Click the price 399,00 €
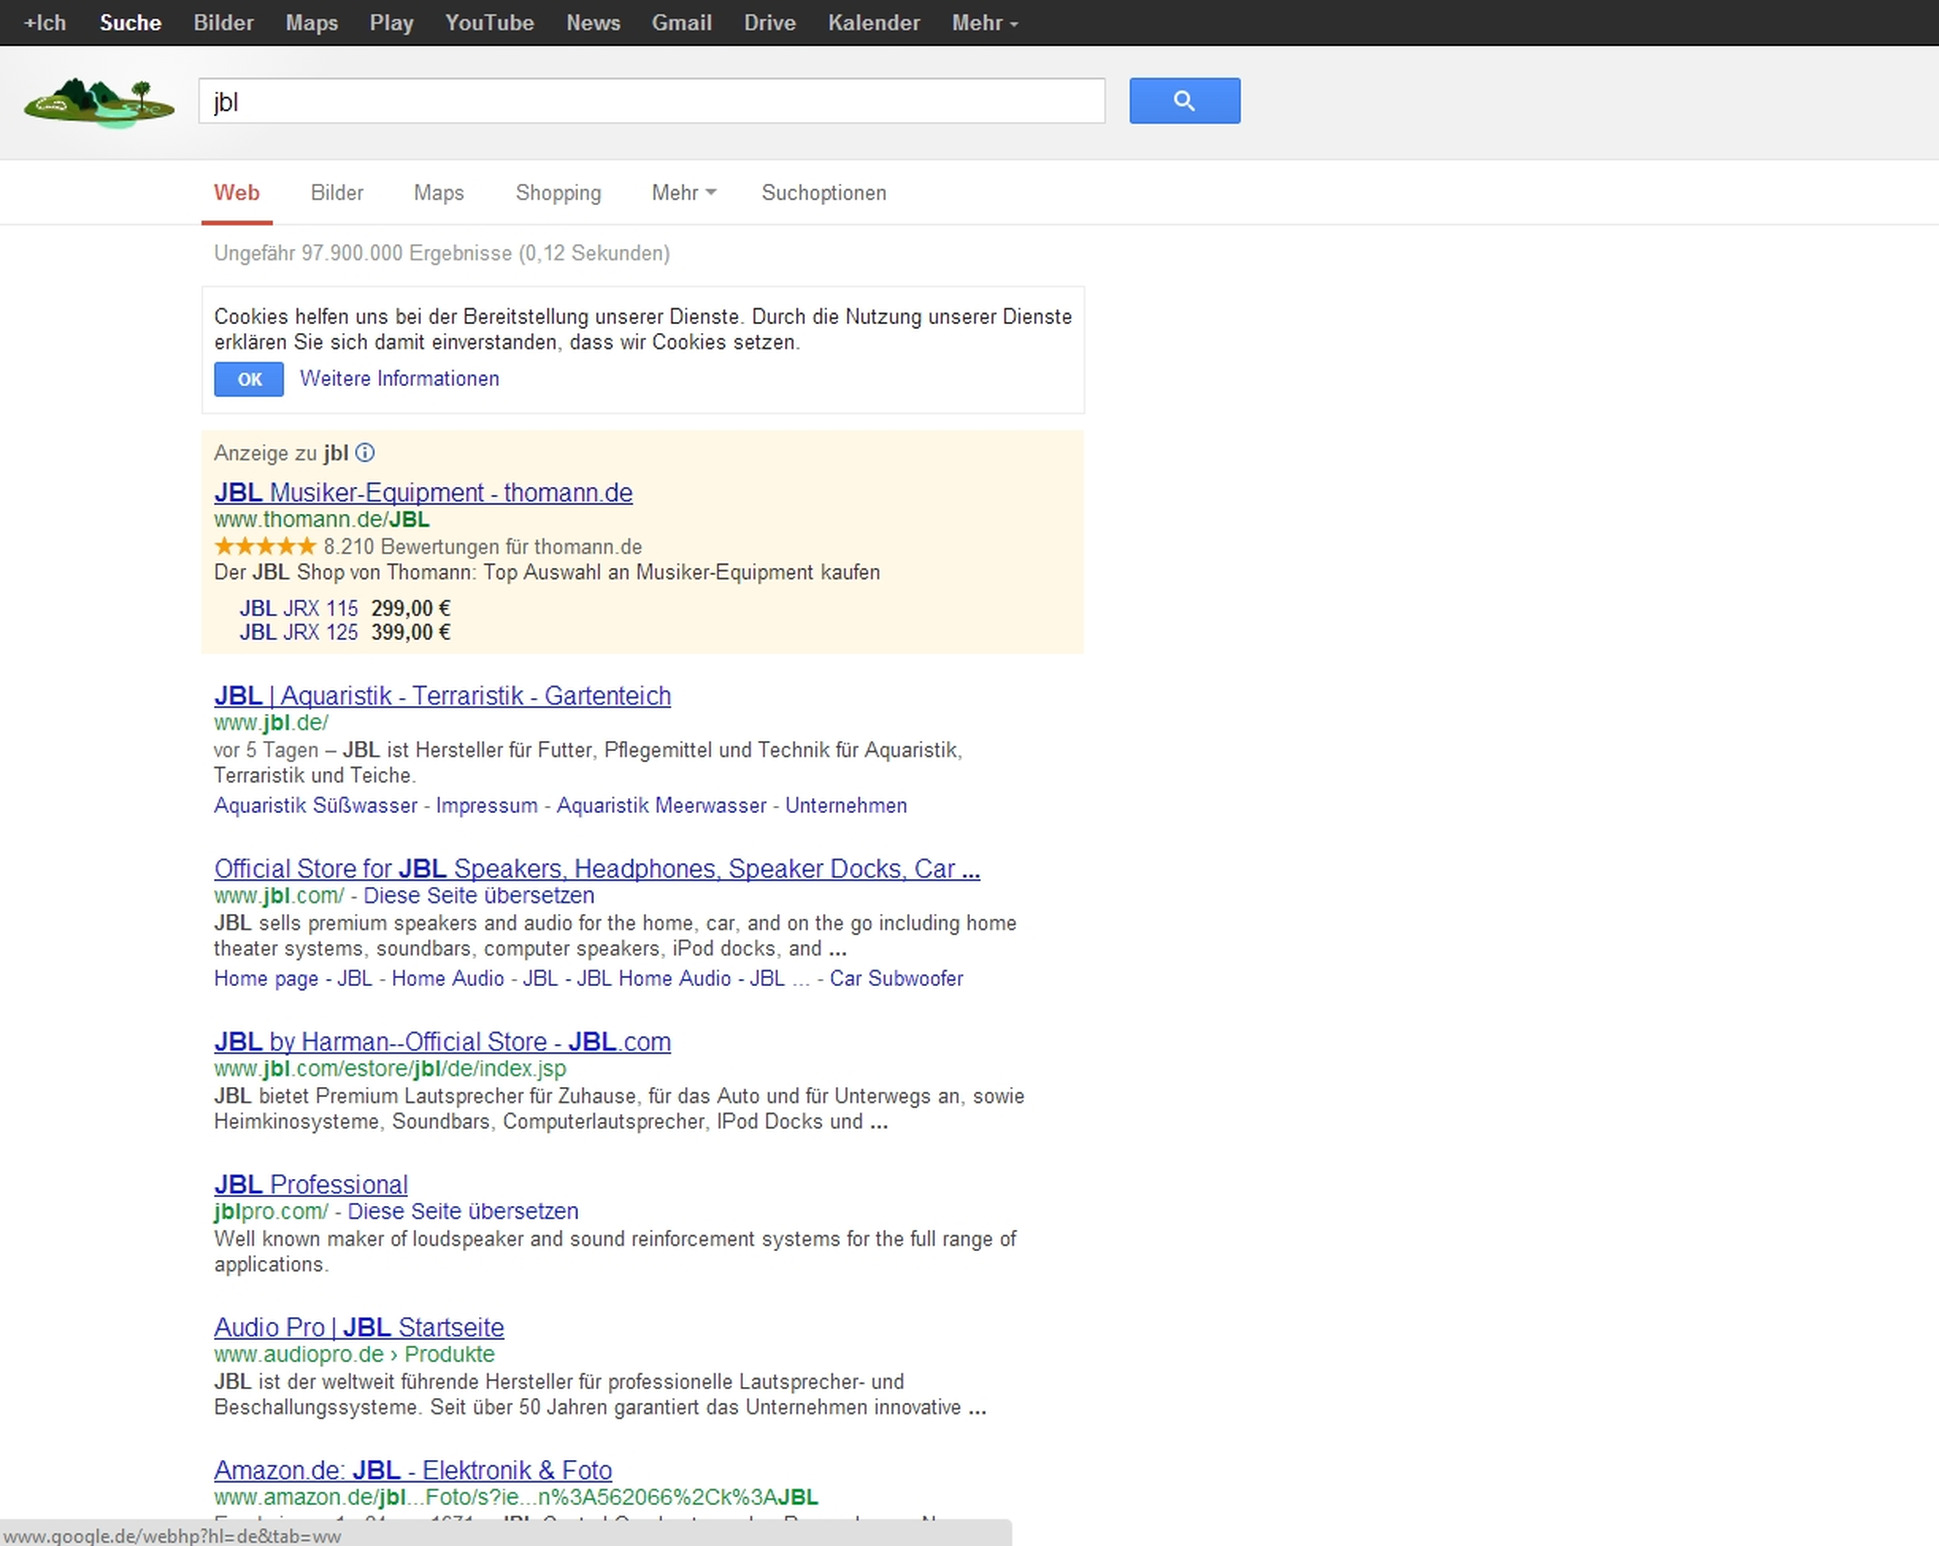Screen dimensions: 1939x1546 click(410, 632)
